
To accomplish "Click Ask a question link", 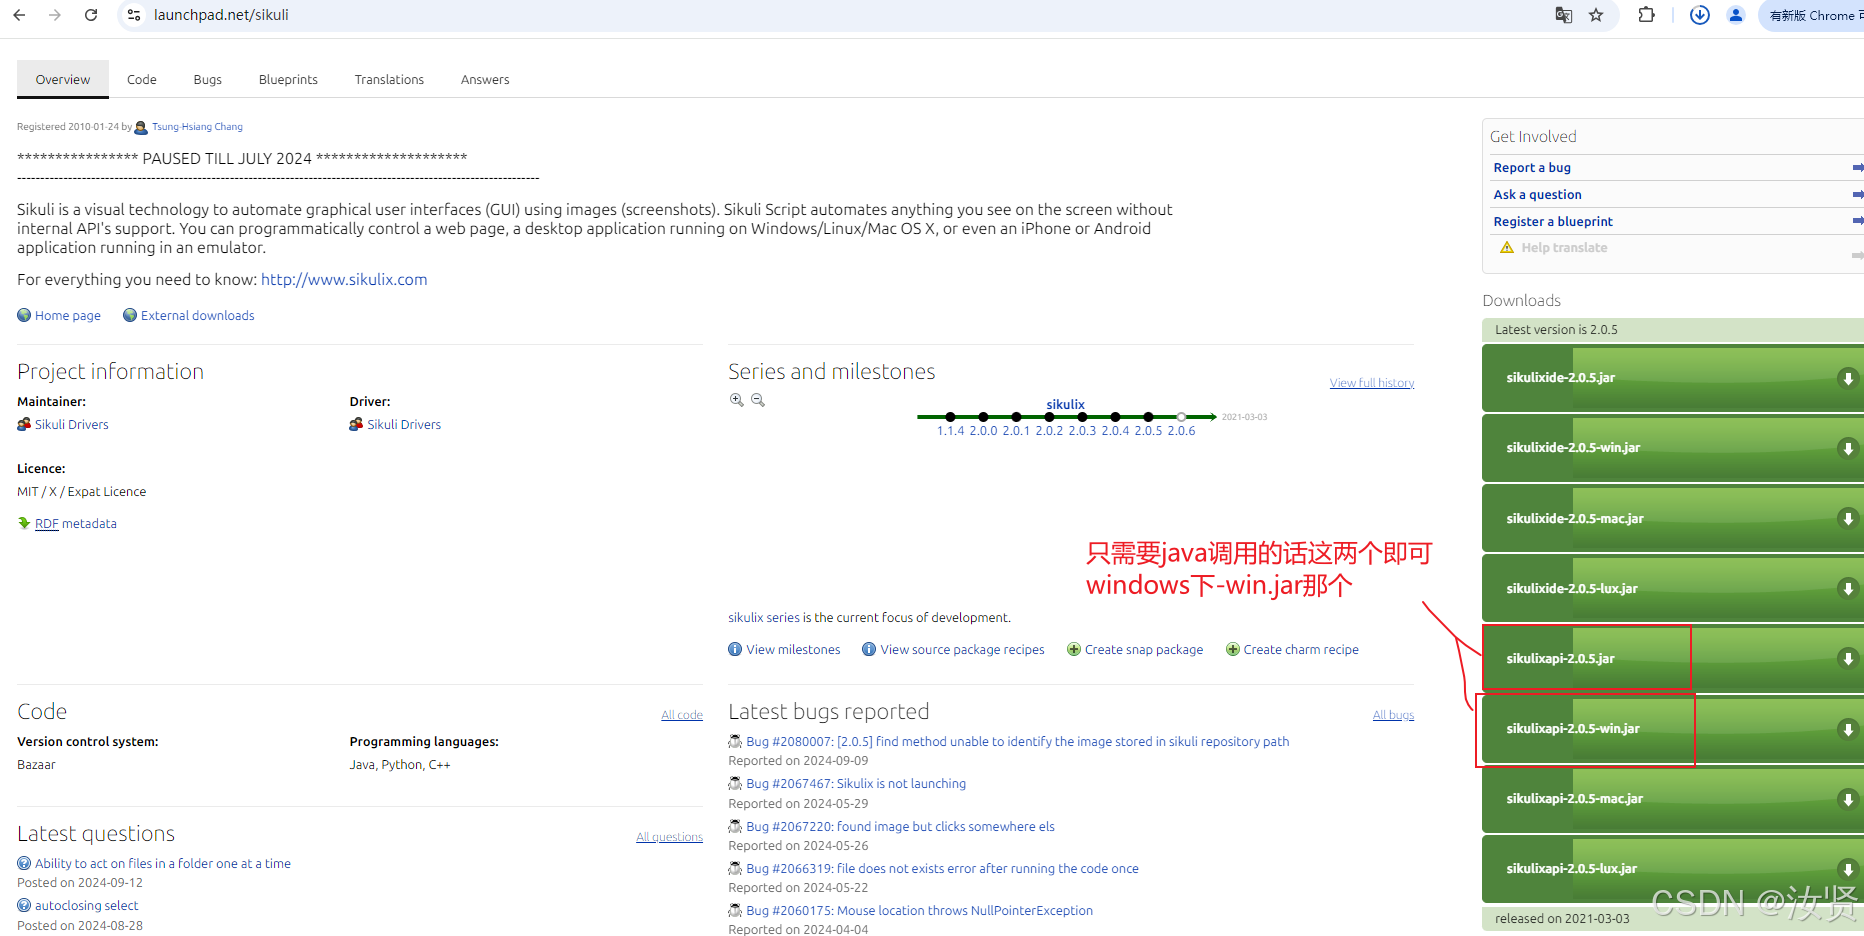I will pyautogui.click(x=1538, y=195).
